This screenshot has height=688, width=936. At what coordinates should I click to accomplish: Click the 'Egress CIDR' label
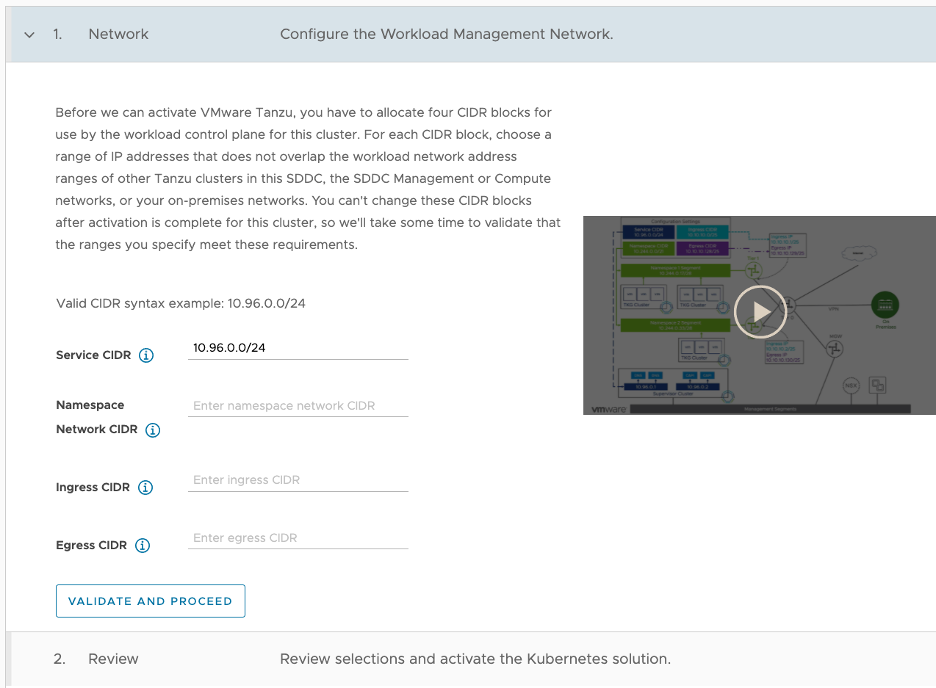(91, 545)
